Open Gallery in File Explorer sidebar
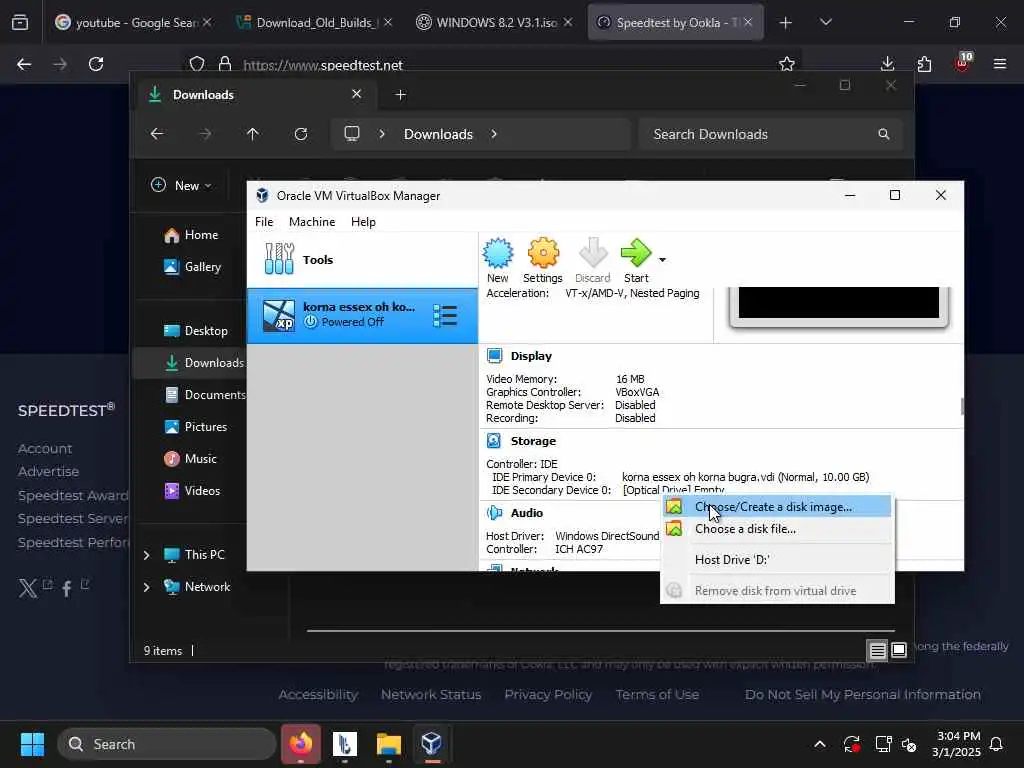The height and width of the screenshot is (768, 1024). point(193,267)
